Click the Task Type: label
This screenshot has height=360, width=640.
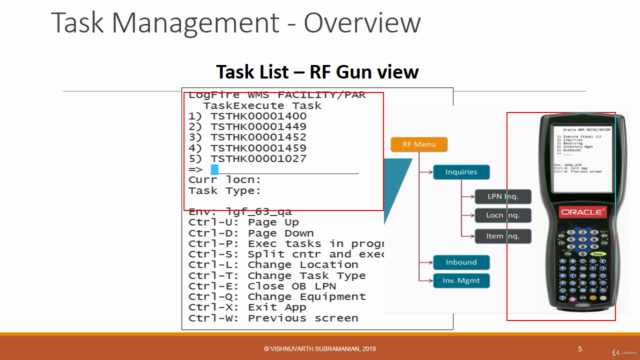224,191
